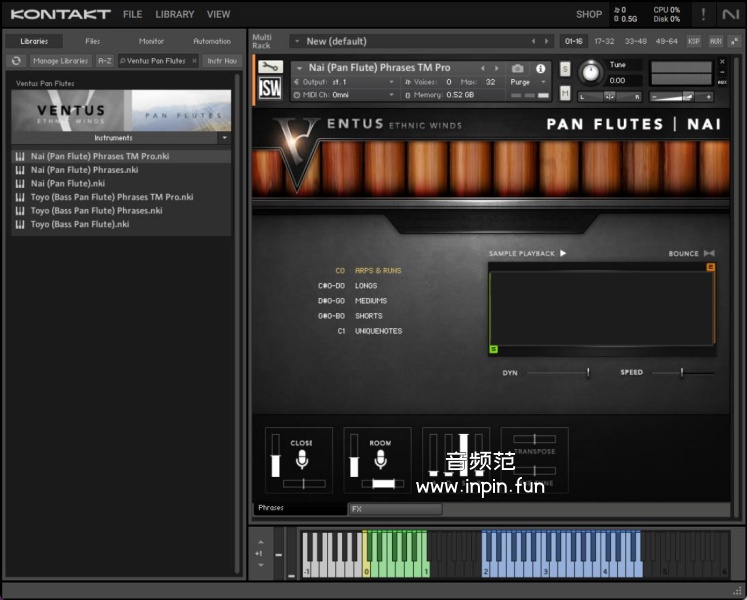Toggle the Room microphone icon
747x600 pixels.
click(380, 460)
